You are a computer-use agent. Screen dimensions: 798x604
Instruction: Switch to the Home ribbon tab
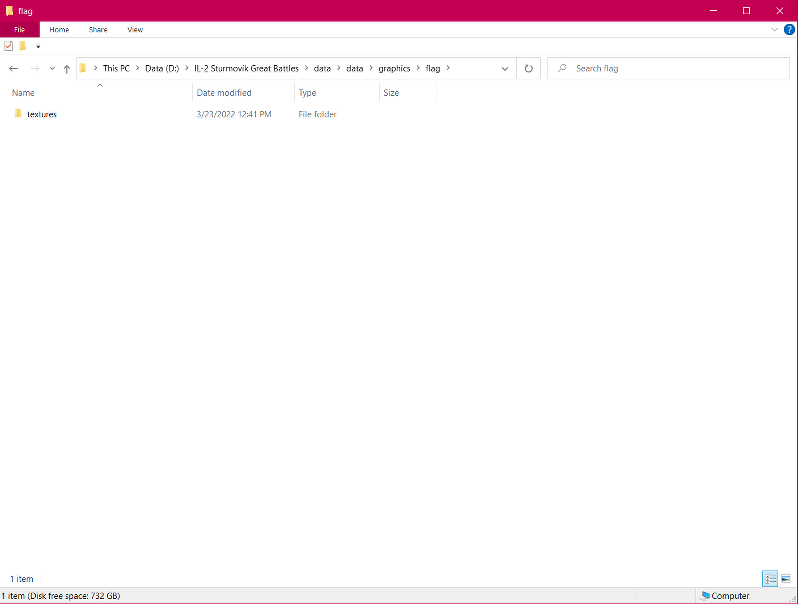pyautogui.click(x=60, y=30)
